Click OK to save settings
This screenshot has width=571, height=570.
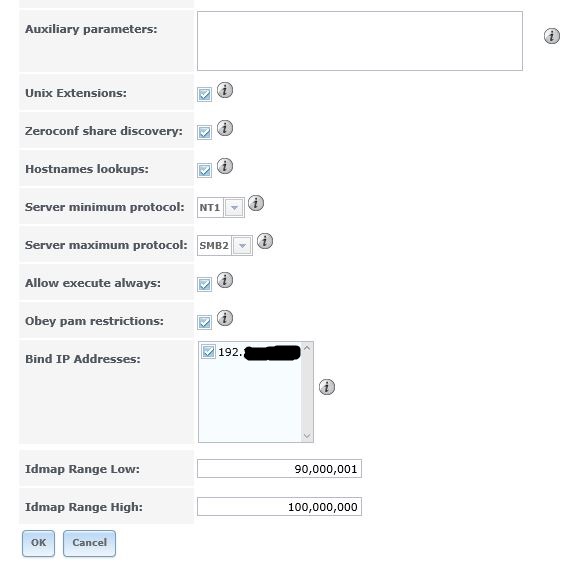coord(38,543)
